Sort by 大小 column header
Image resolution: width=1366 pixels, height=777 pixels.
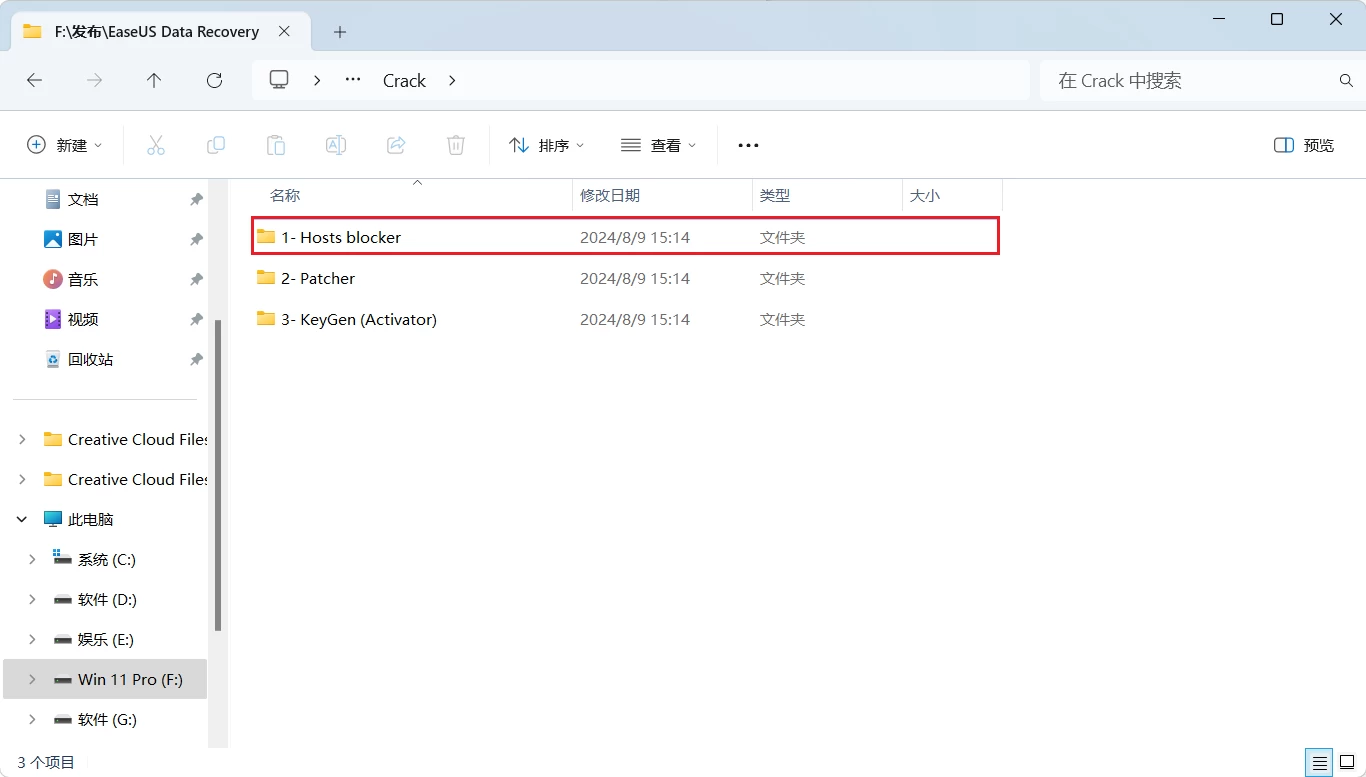coord(952,196)
